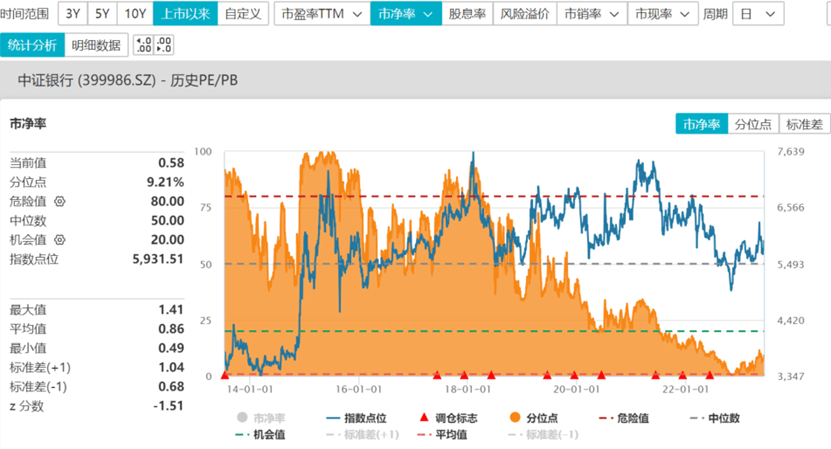Click the increase decimal places icon
This screenshot has width=831, height=449.
pyautogui.click(x=144, y=45)
